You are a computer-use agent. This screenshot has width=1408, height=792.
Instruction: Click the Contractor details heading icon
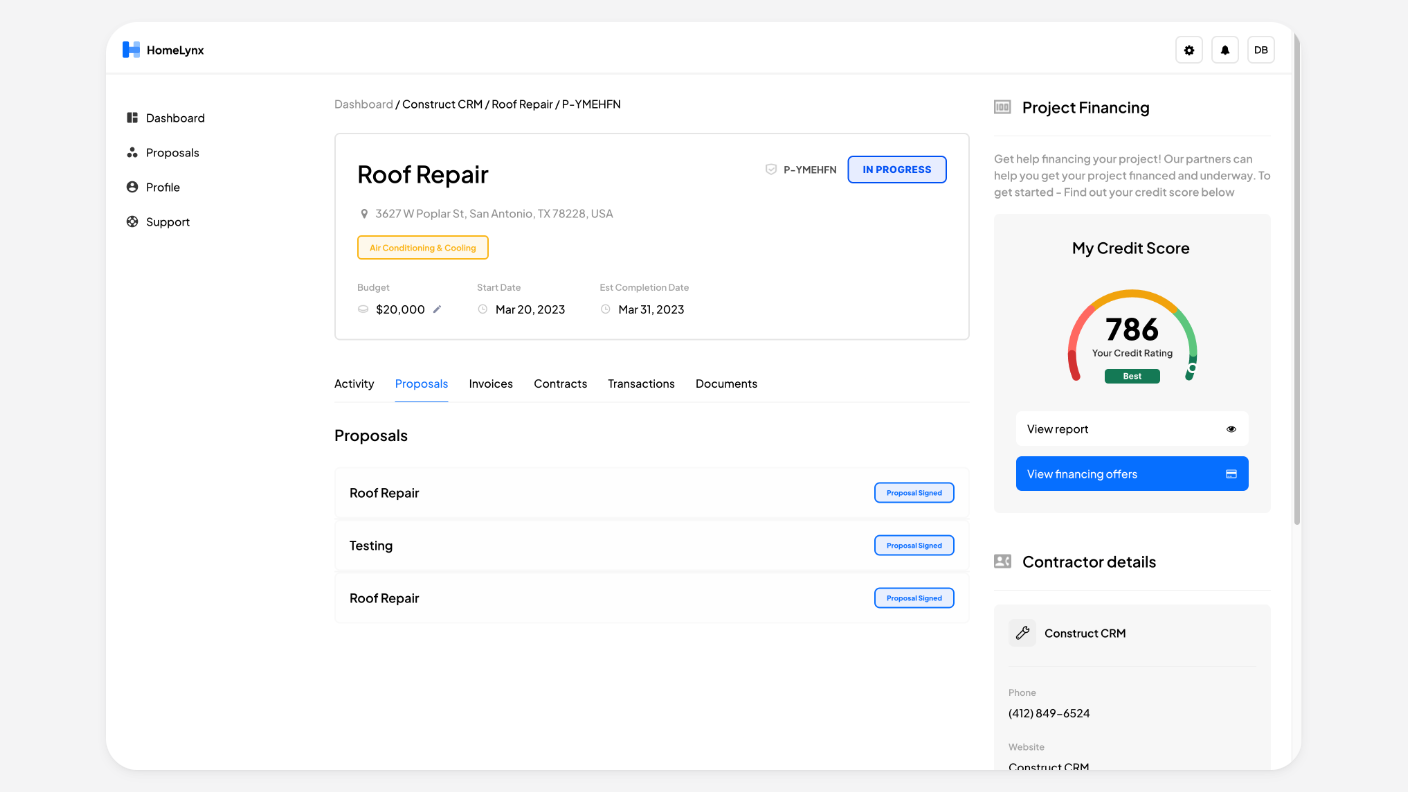[1002, 562]
